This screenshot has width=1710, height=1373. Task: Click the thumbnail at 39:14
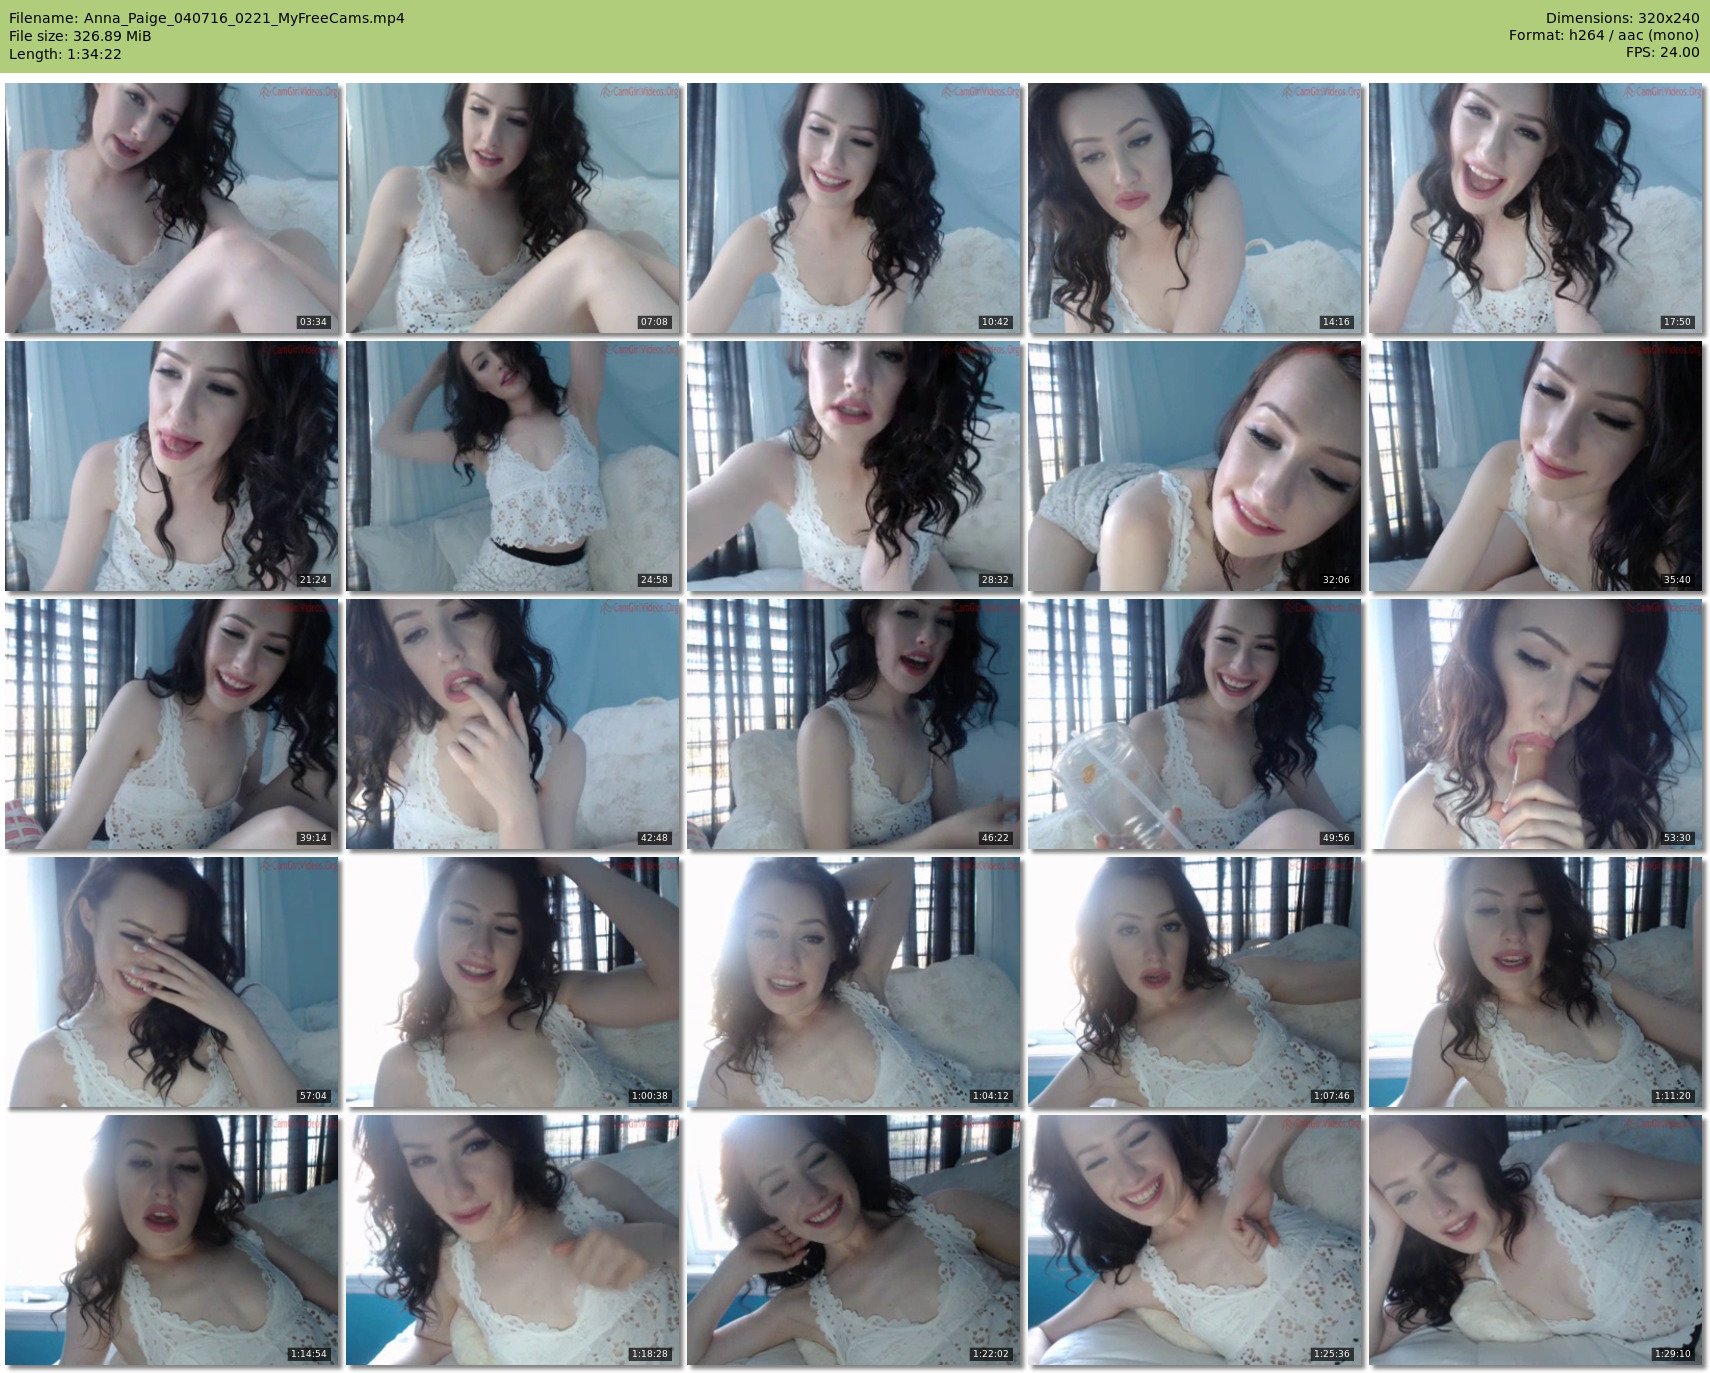[x=172, y=724]
